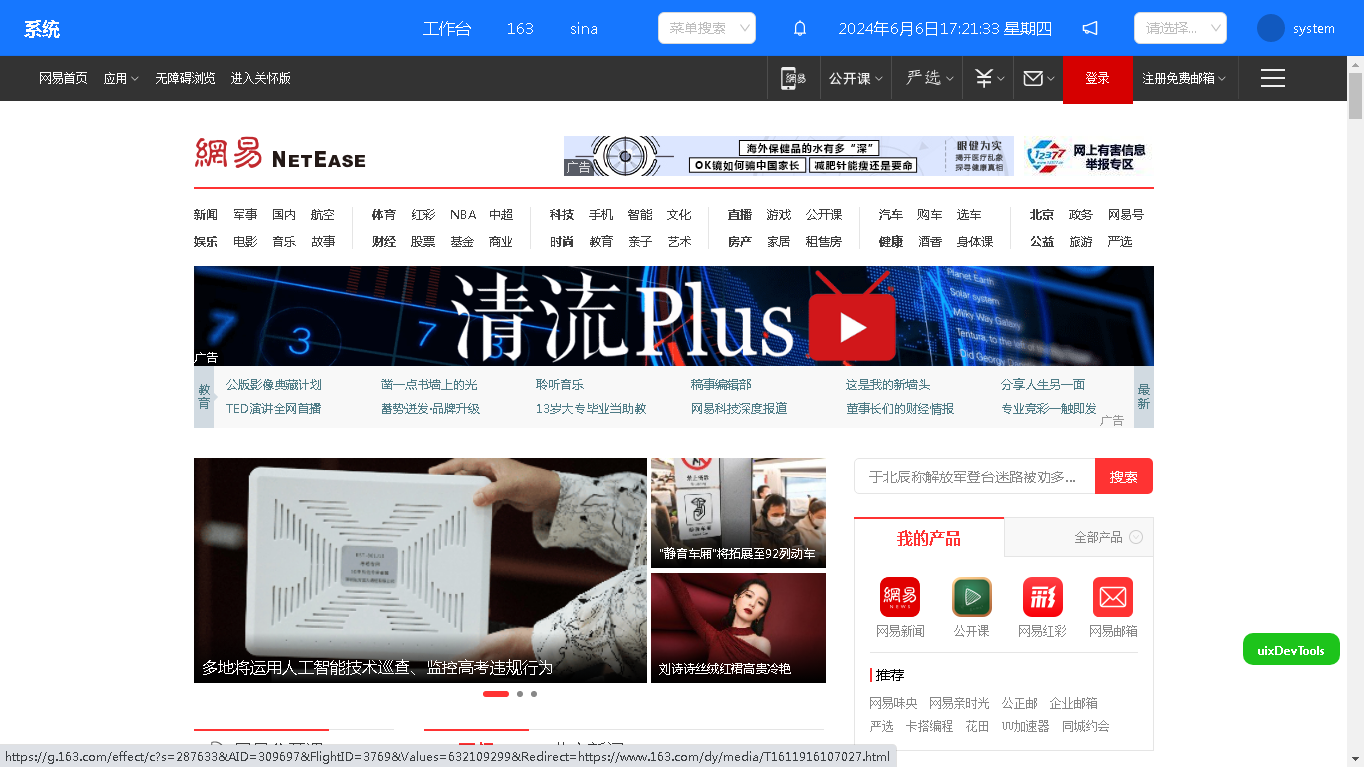Open the 网易味央 recommended link
Image resolution: width=1364 pixels, height=767 pixels.
[893, 703]
